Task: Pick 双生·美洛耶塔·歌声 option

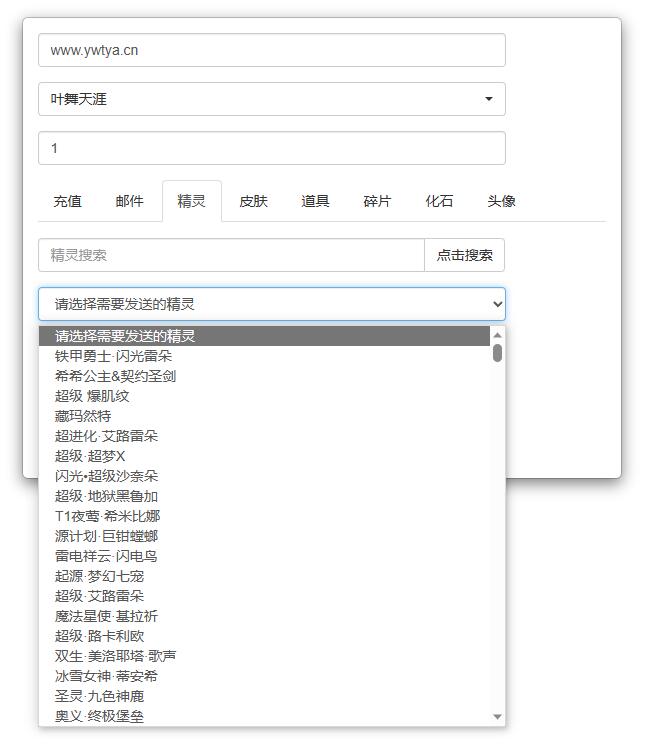Action: [264, 657]
